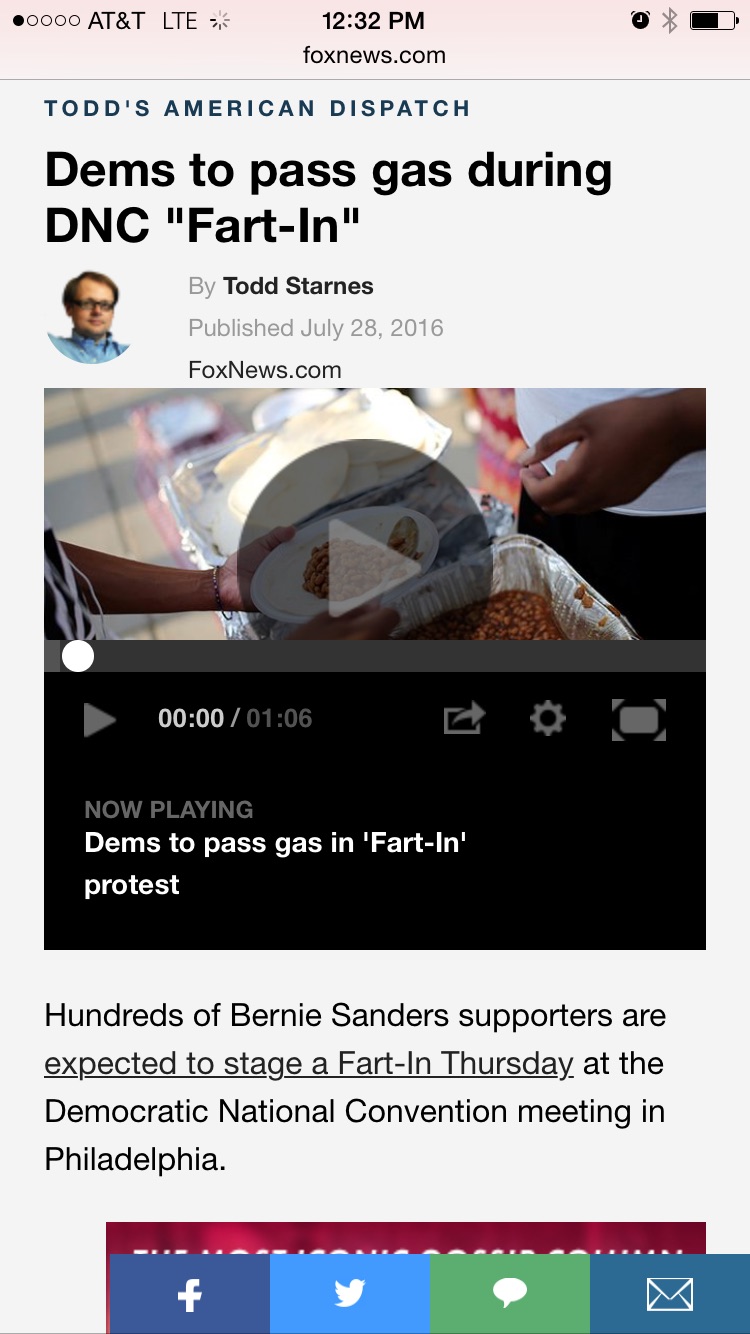Viewport: 750px width, 1334px height.
Task: Tap the 'Dems to pass gas' headline
Action: click(x=329, y=197)
